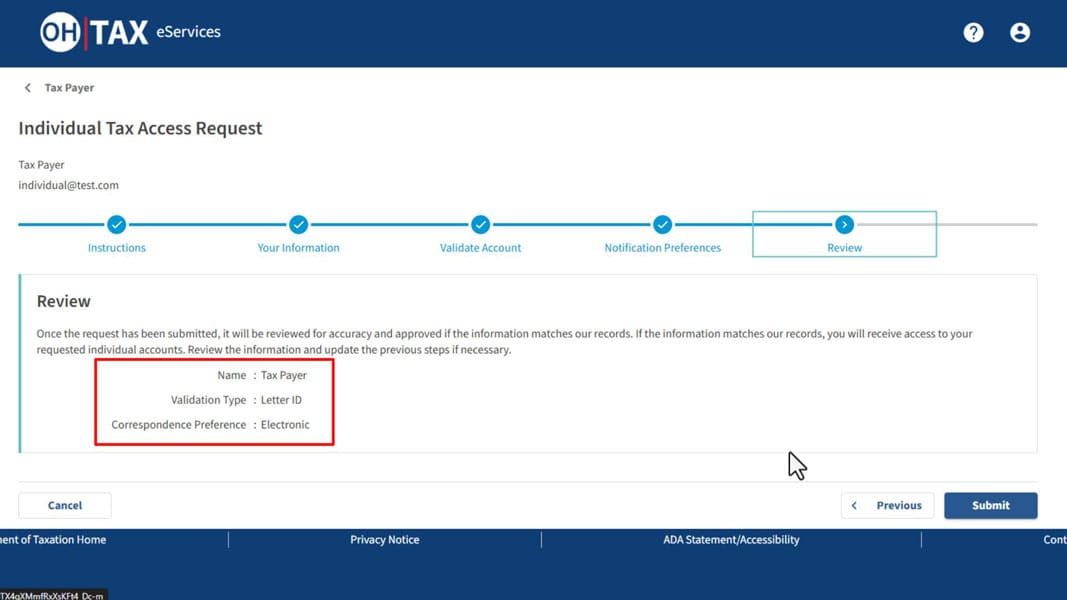Click the OH TAX eServices logo
The width and height of the screenshot is (1067, 600).
pos(130,32)
